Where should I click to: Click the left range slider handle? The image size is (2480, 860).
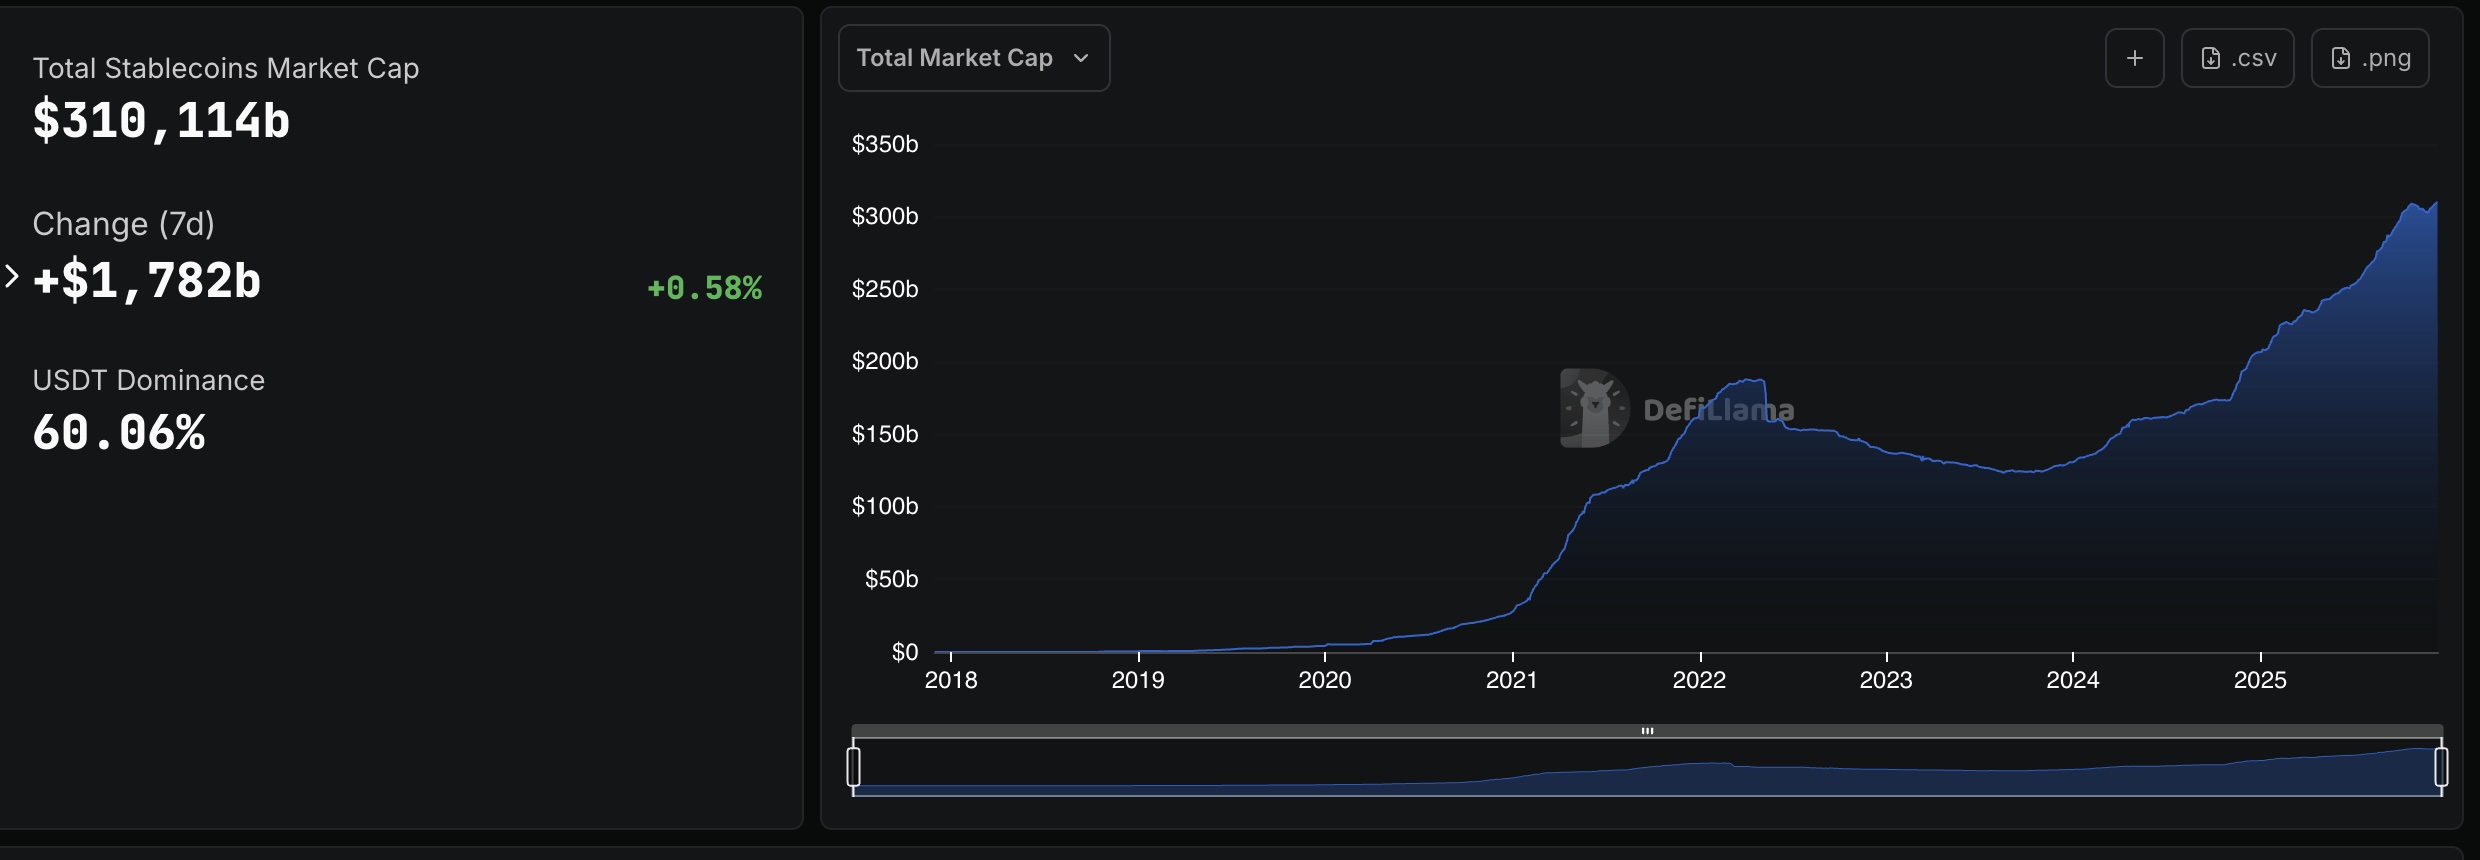pyautogui.click(x=853, y=767)
